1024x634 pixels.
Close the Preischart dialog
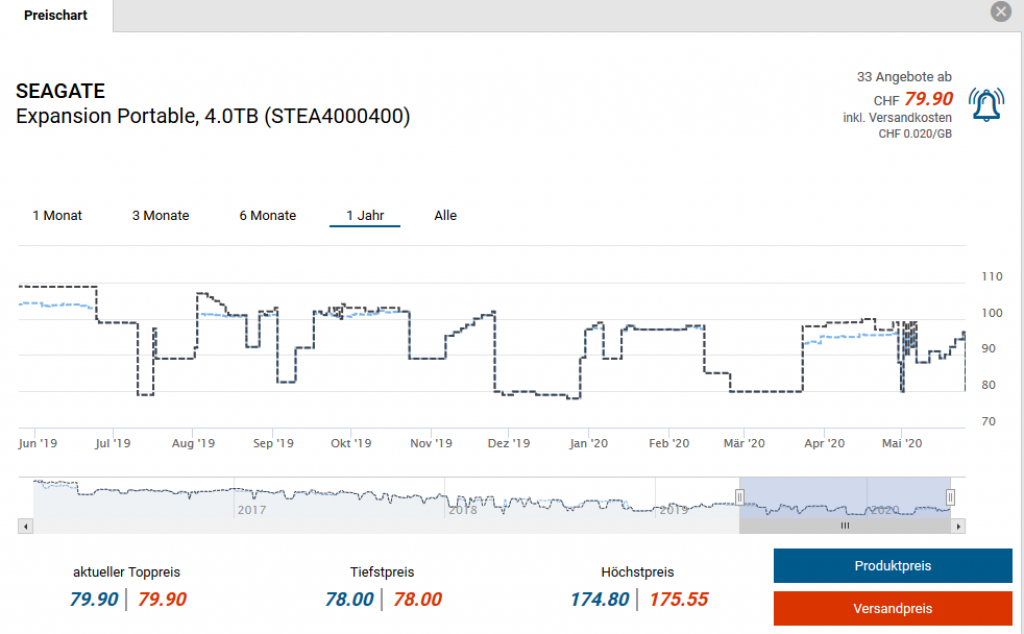point(1001,12)
